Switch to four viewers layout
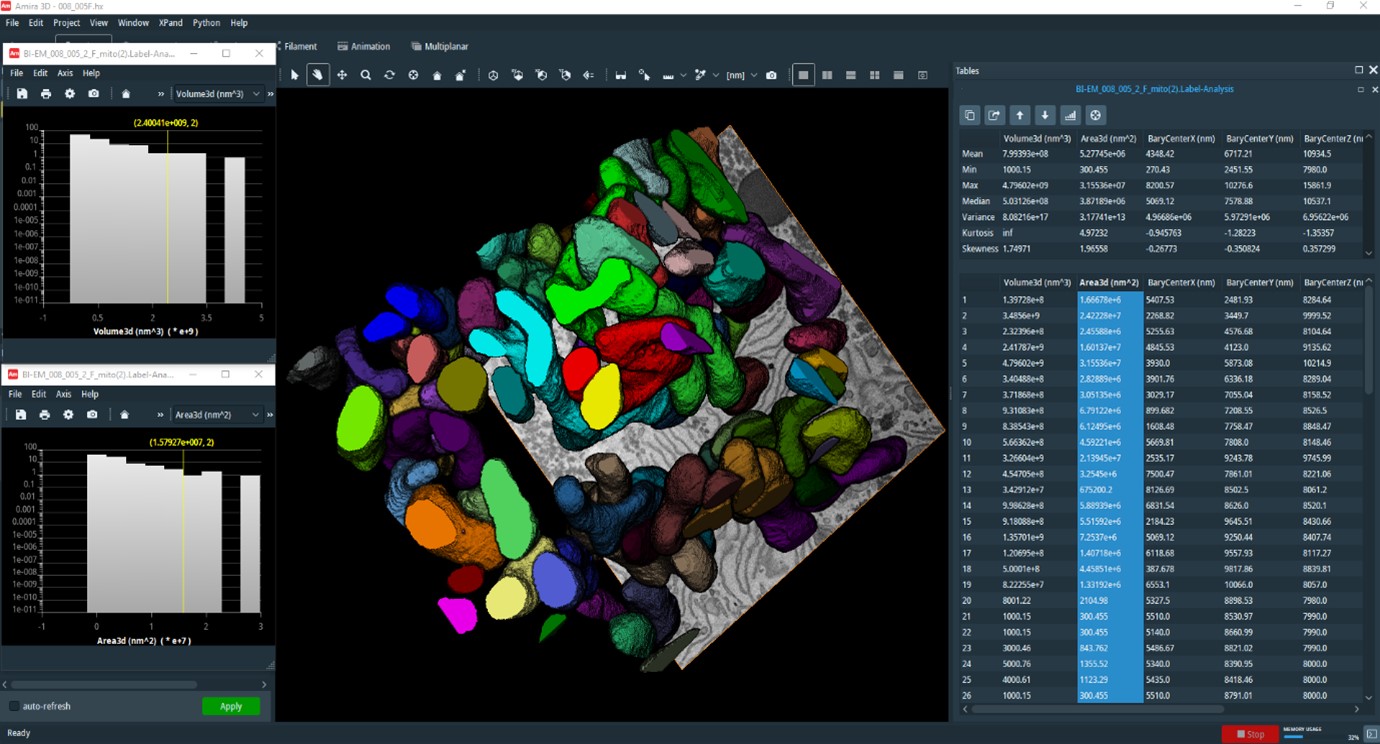This screenshot has height=744, width=1380. click(875, 75)
